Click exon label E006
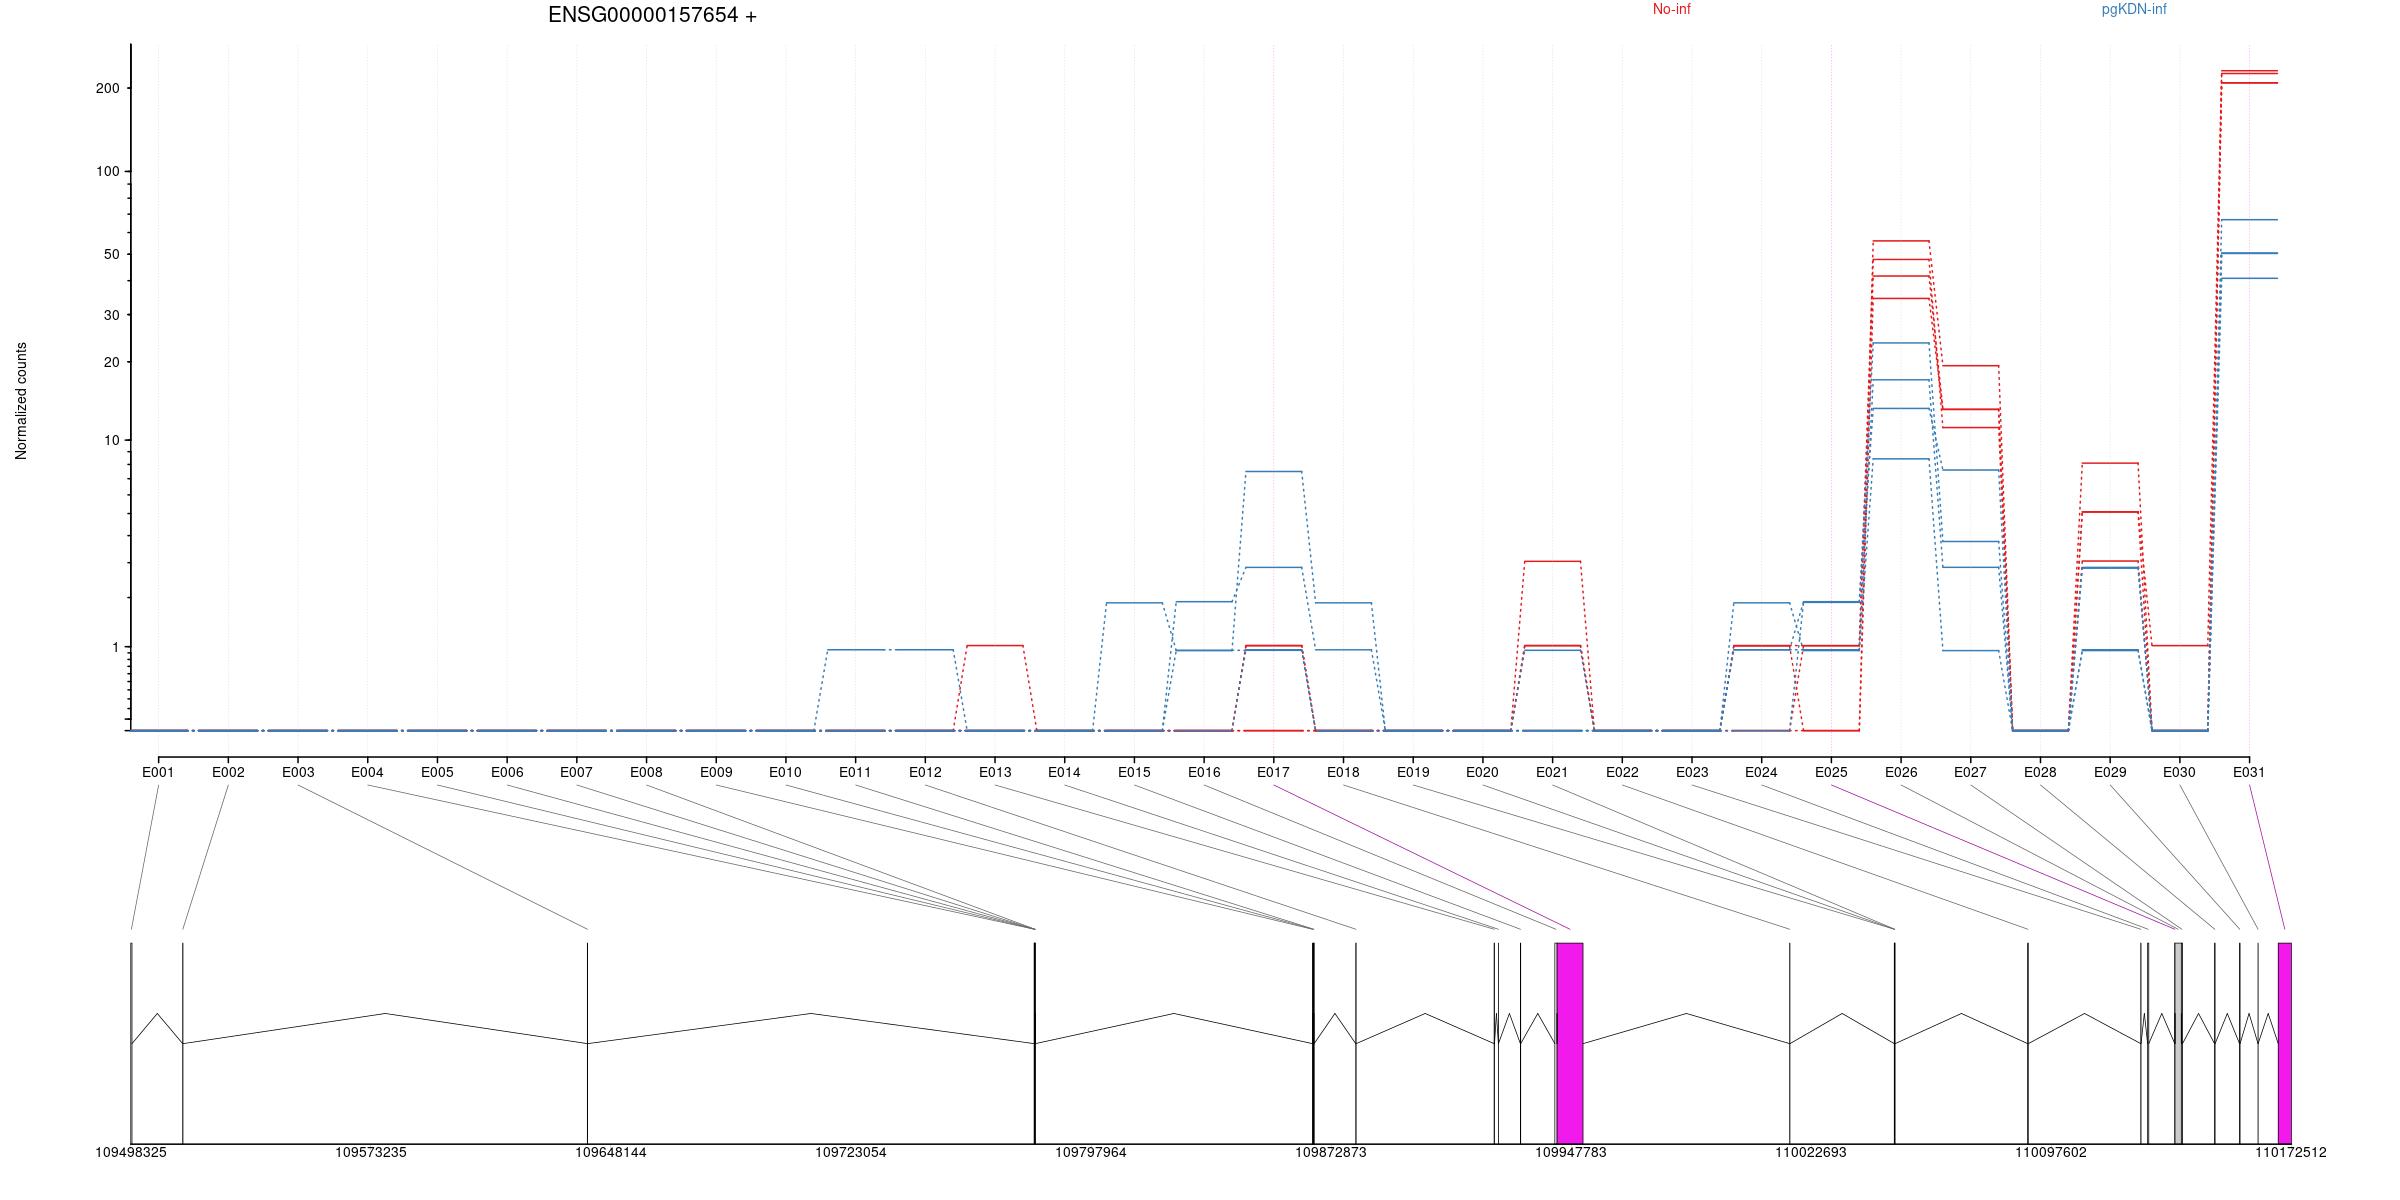Viewport: 2400px width, 1200px height. click(x=507, y=772)
